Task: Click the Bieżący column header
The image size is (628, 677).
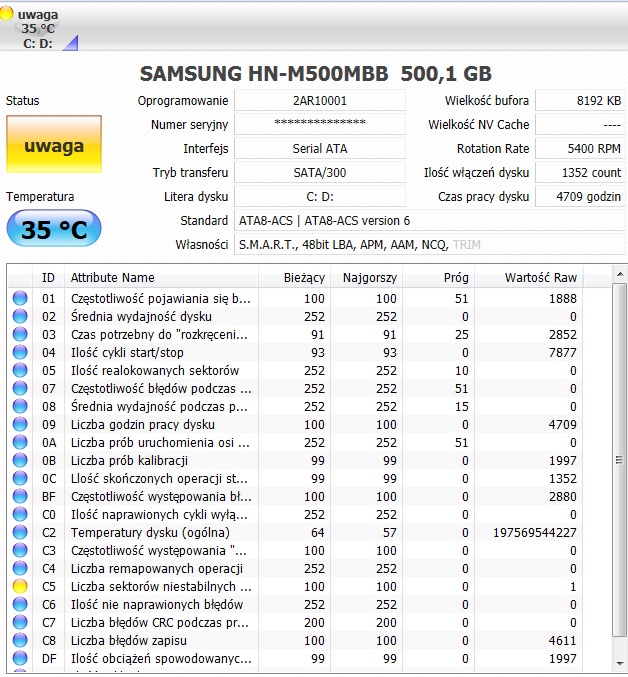Action: (x=294, y=277)
